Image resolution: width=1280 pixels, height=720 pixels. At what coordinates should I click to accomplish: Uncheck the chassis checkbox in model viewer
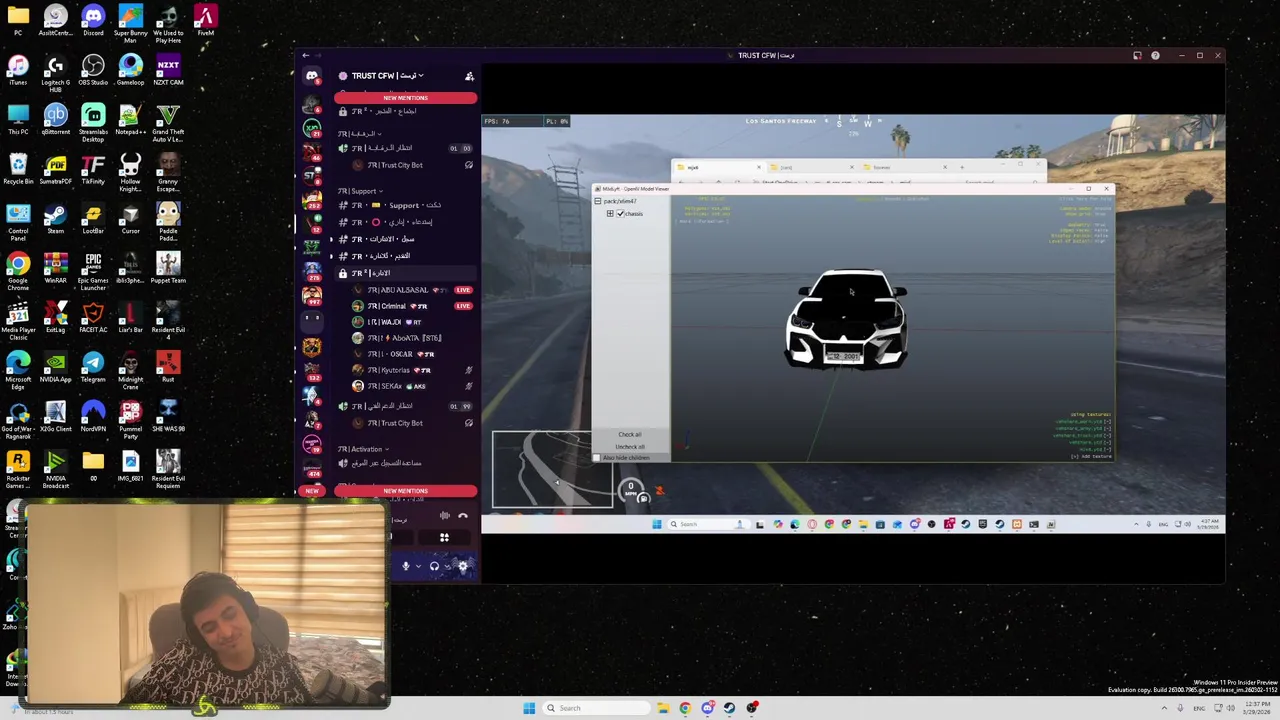click(620, 213)
